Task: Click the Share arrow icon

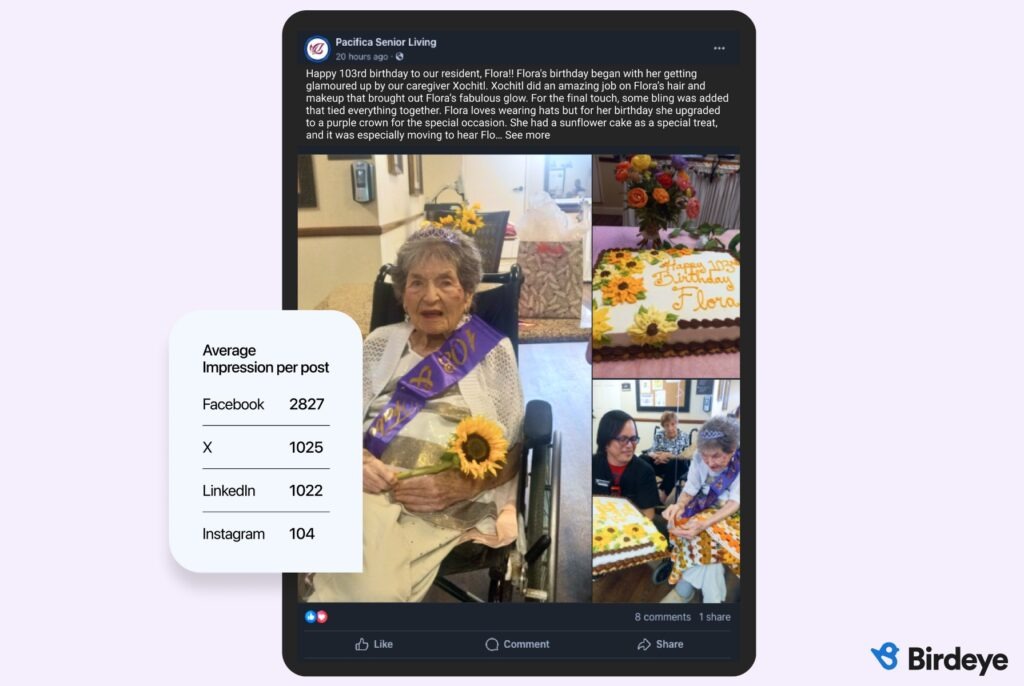Action: [644, 644]
